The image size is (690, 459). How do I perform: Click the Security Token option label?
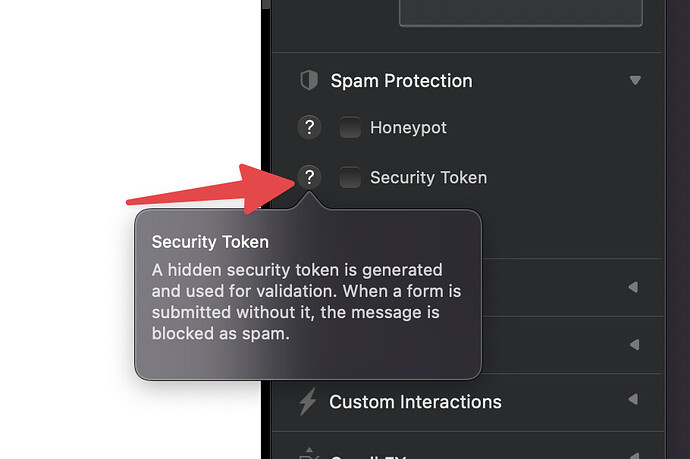tap(428, 178)
